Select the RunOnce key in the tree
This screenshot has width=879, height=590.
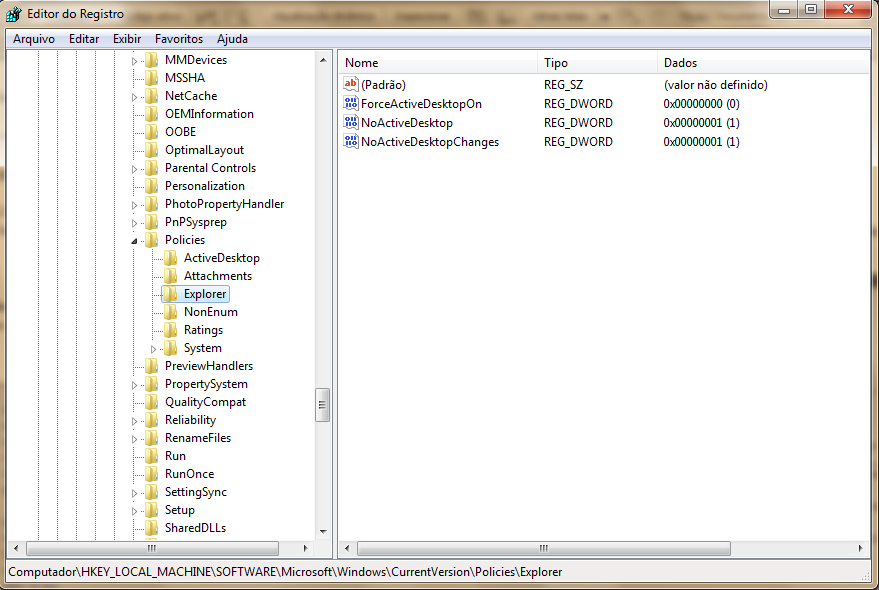point(189,474)
